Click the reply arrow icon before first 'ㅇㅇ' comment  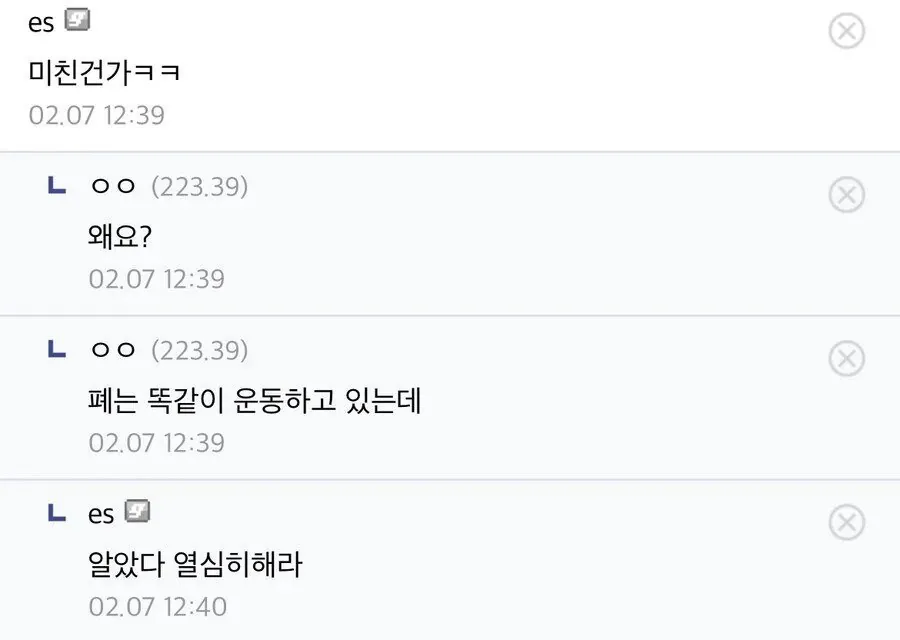tap(57, 186)
